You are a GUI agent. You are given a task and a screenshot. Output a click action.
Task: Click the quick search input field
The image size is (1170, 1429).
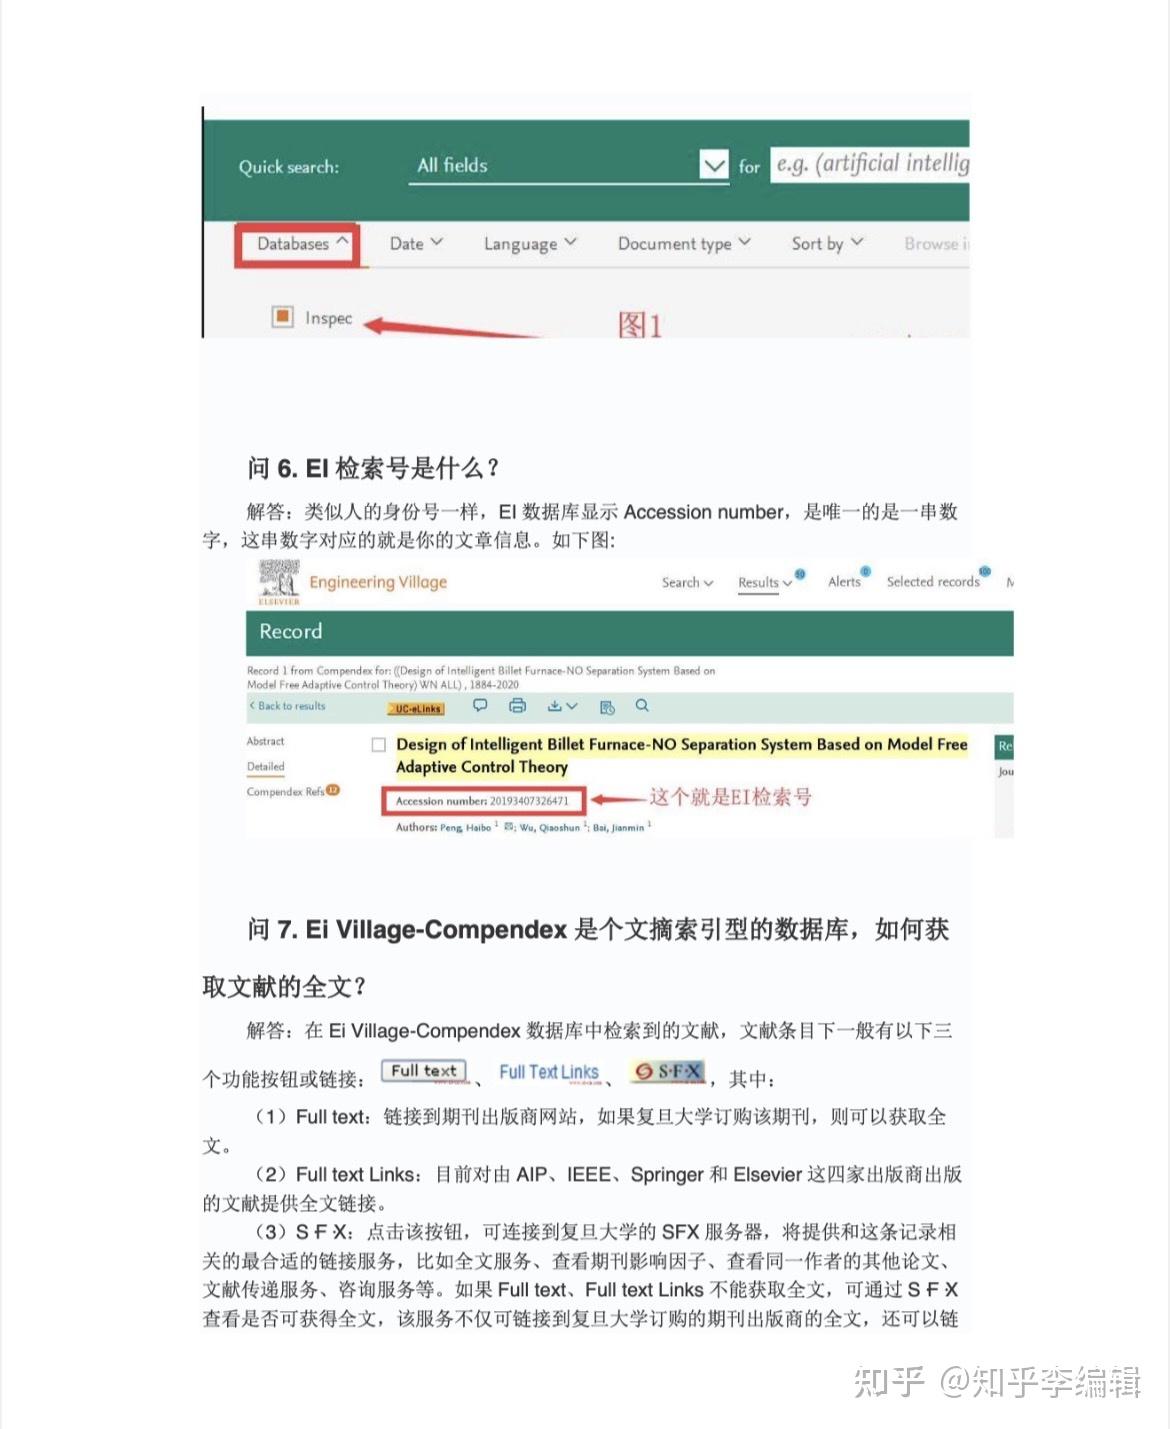869,164
